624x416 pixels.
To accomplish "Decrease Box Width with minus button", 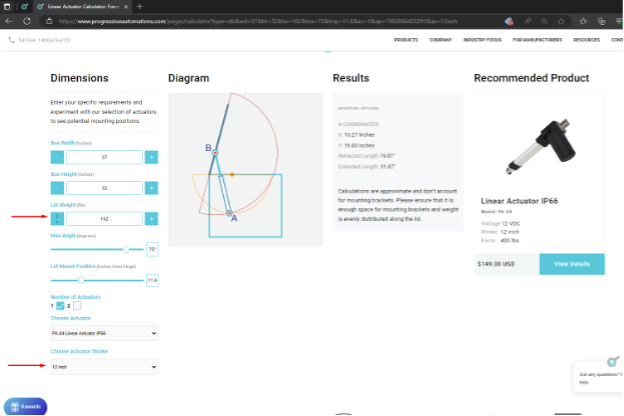I will (x=57, y=157).
